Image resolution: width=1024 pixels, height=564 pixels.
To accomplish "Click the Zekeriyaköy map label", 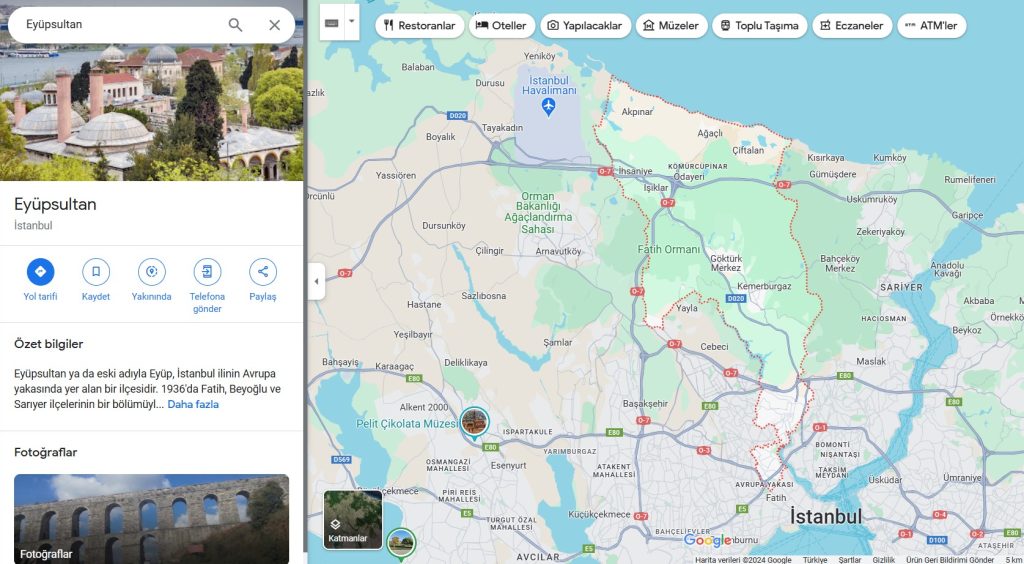I will (880, 232).
